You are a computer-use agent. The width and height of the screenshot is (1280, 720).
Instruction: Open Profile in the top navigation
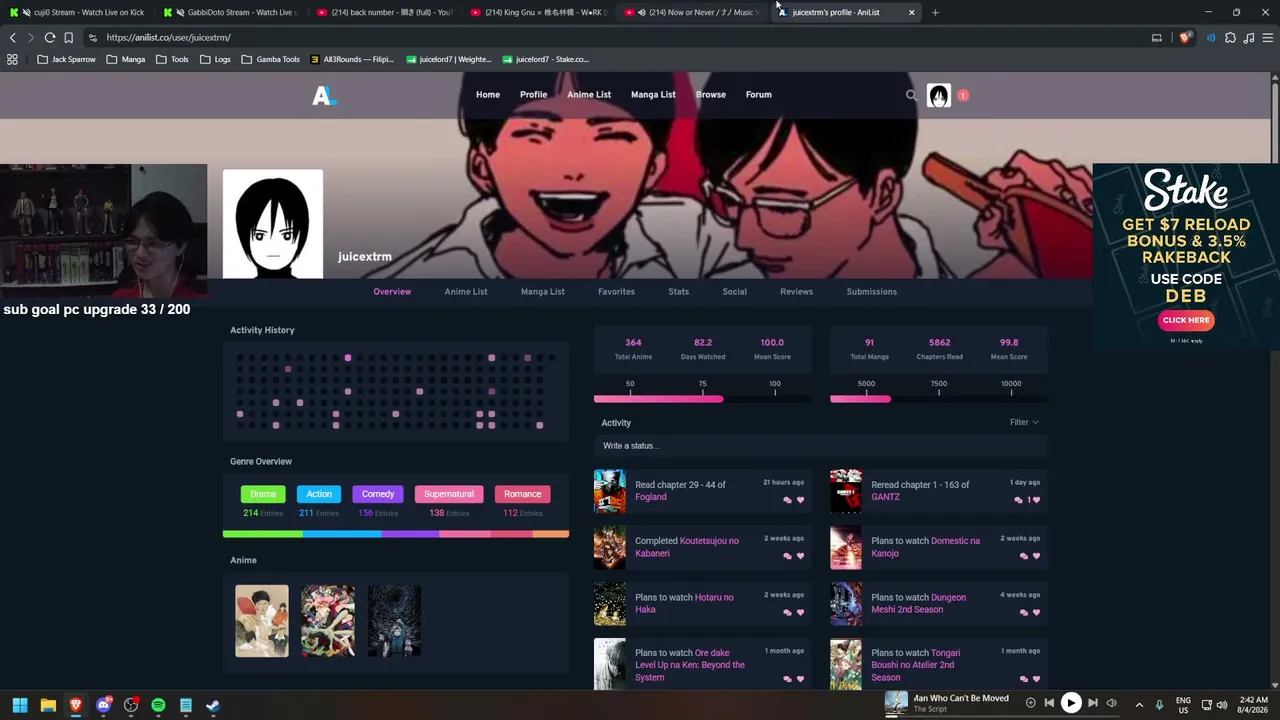(x=533, y=95)
